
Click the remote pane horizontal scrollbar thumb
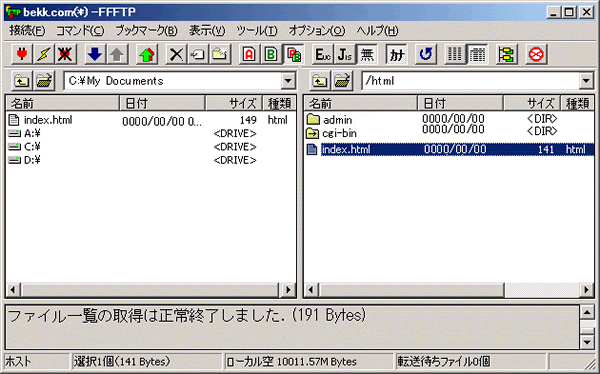pyautogui.click(x=412, y=290)
